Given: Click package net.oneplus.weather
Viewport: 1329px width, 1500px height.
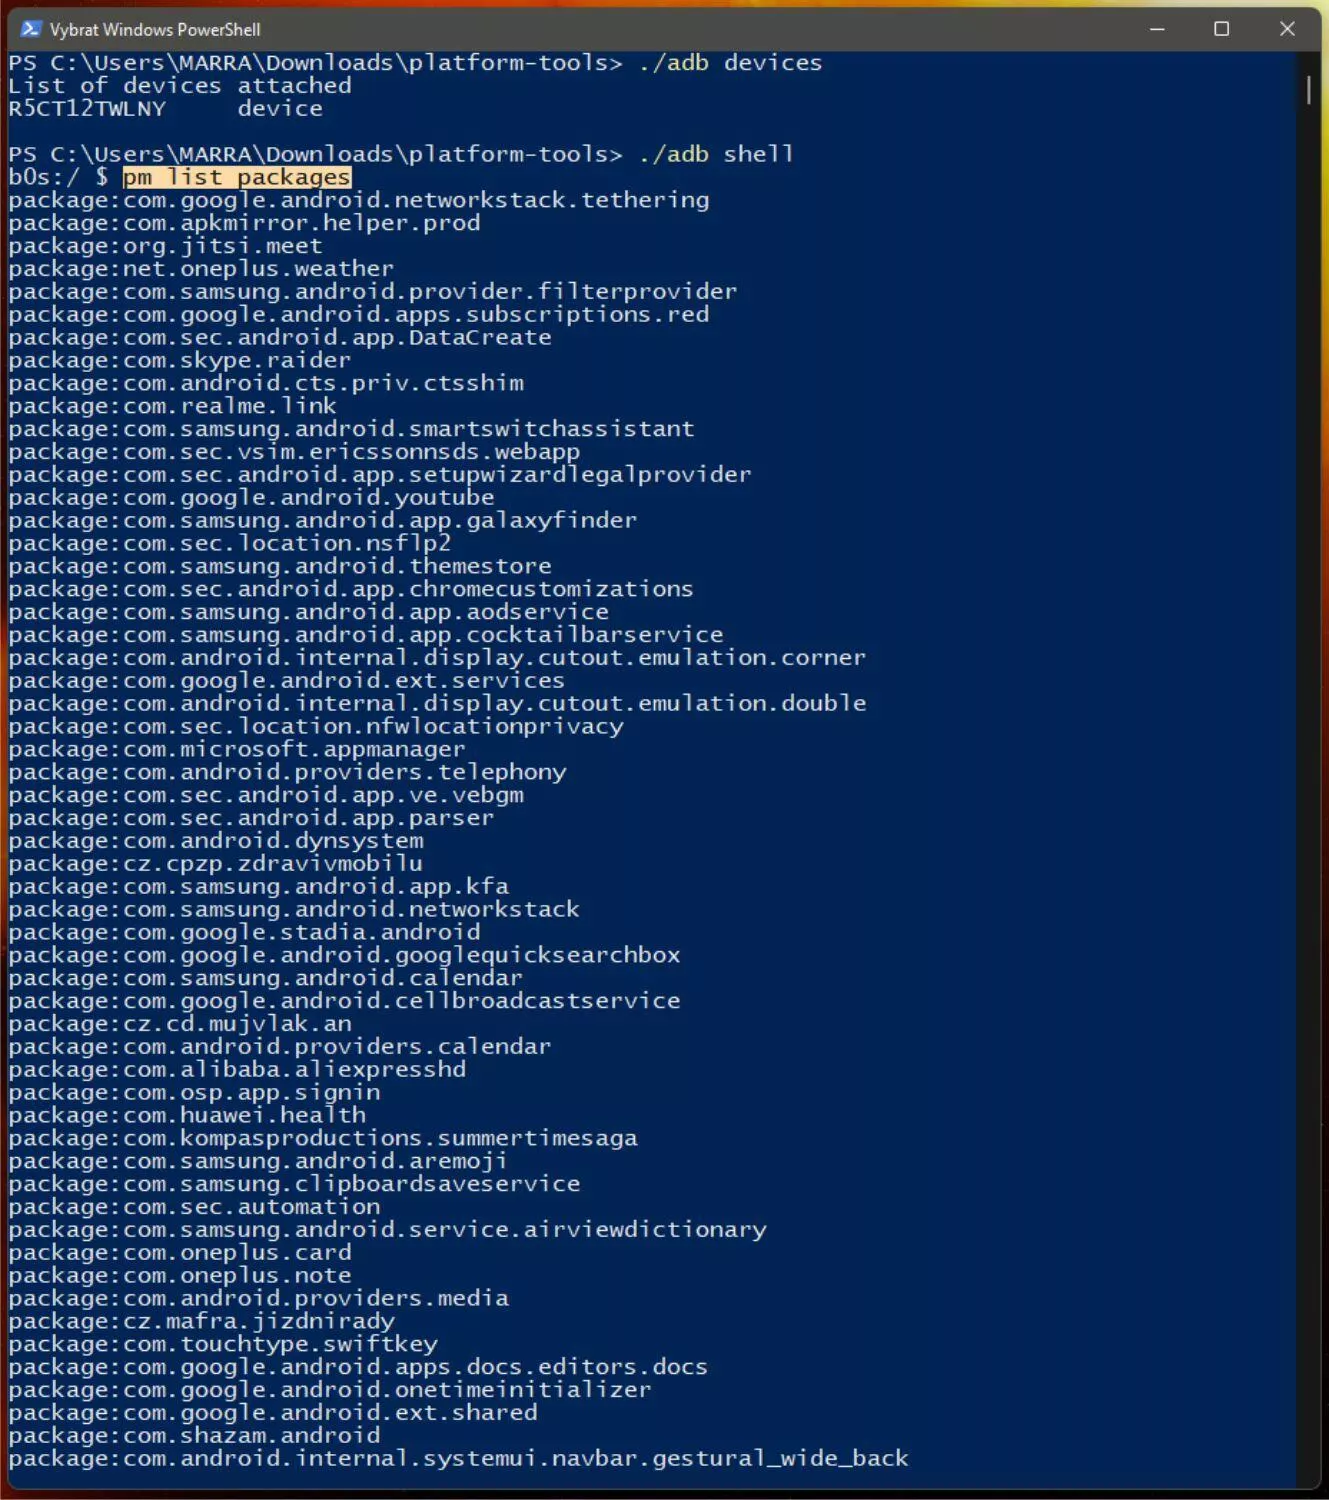Looking at the screenshot, I should (201, 269).
